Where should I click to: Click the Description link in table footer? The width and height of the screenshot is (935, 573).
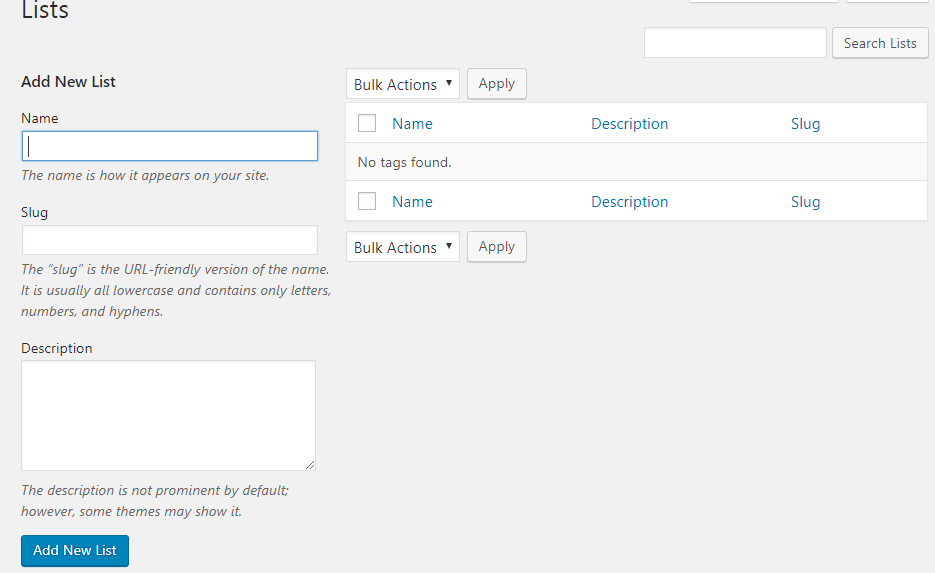click(629, 202)
